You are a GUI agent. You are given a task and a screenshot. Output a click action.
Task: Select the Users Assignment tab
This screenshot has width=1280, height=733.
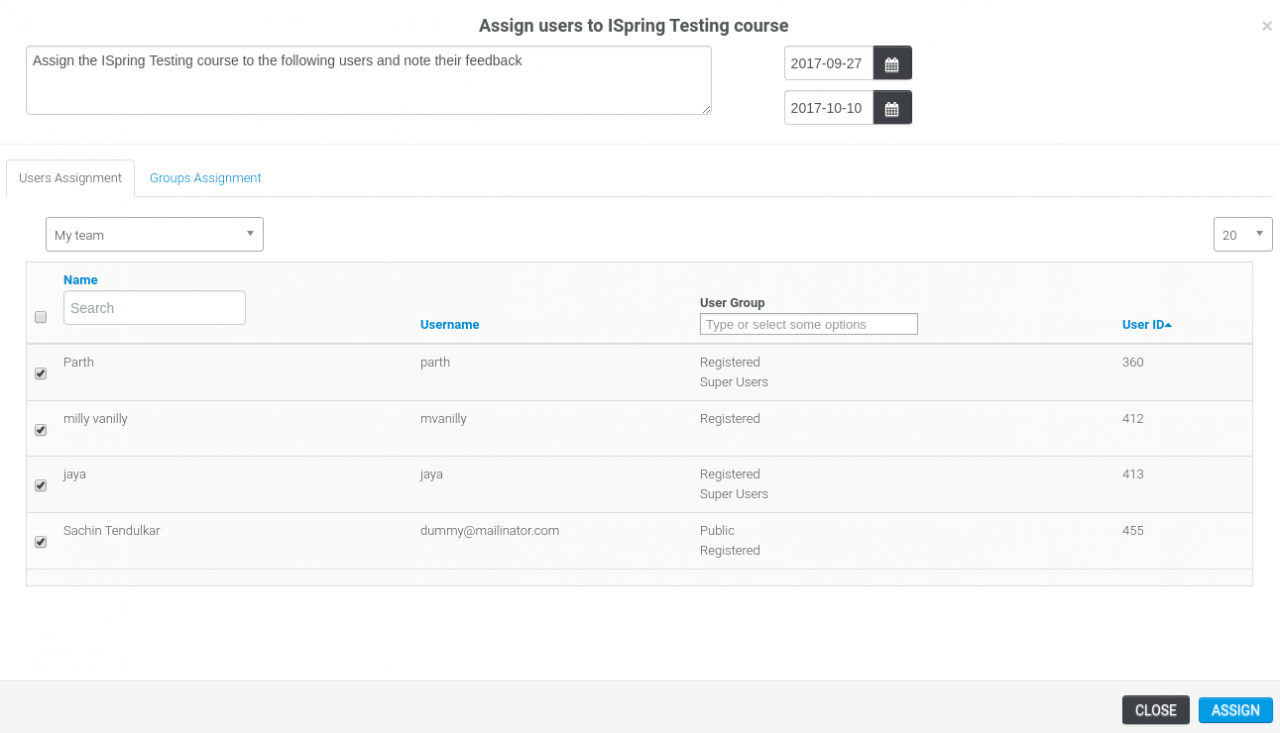tap(70, 178)
